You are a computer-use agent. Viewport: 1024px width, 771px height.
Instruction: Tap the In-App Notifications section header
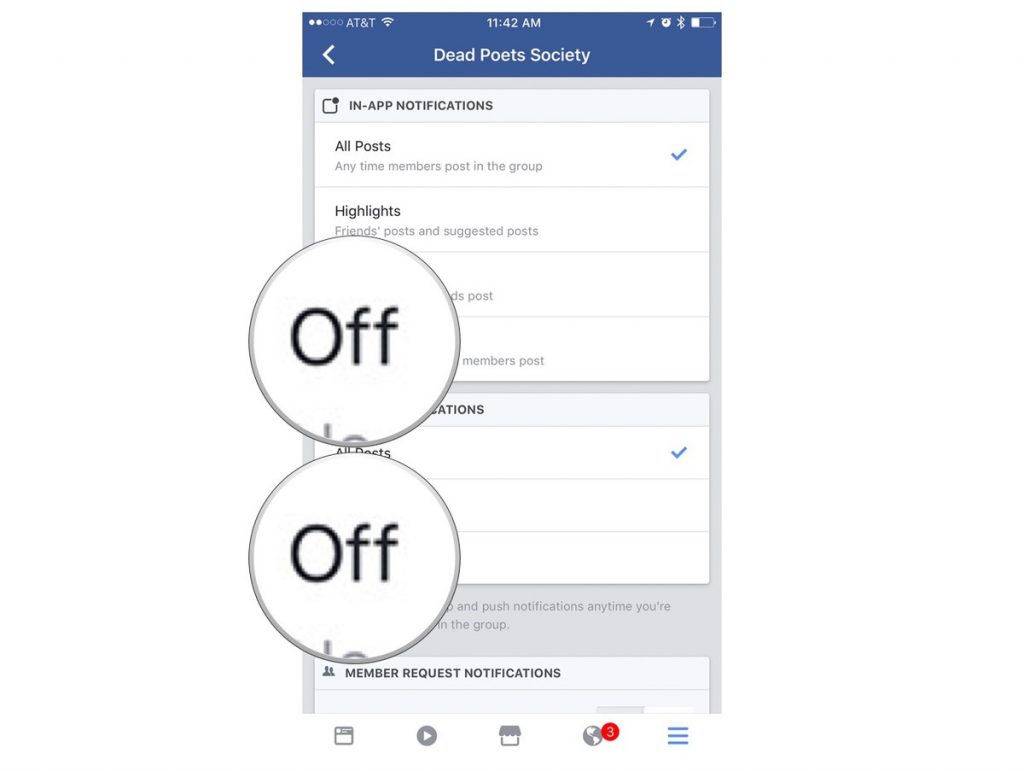click(512, 106)
